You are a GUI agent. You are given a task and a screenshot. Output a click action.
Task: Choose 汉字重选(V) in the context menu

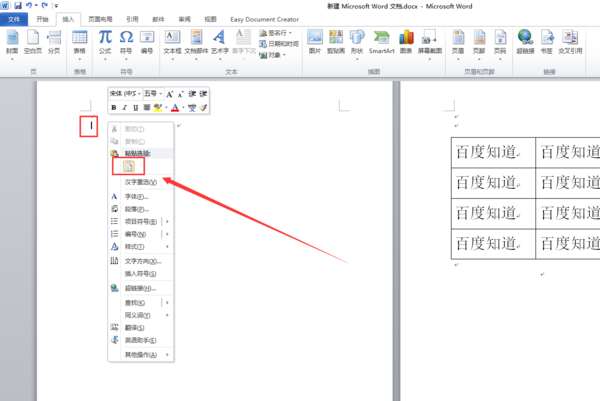pos(140,183)
